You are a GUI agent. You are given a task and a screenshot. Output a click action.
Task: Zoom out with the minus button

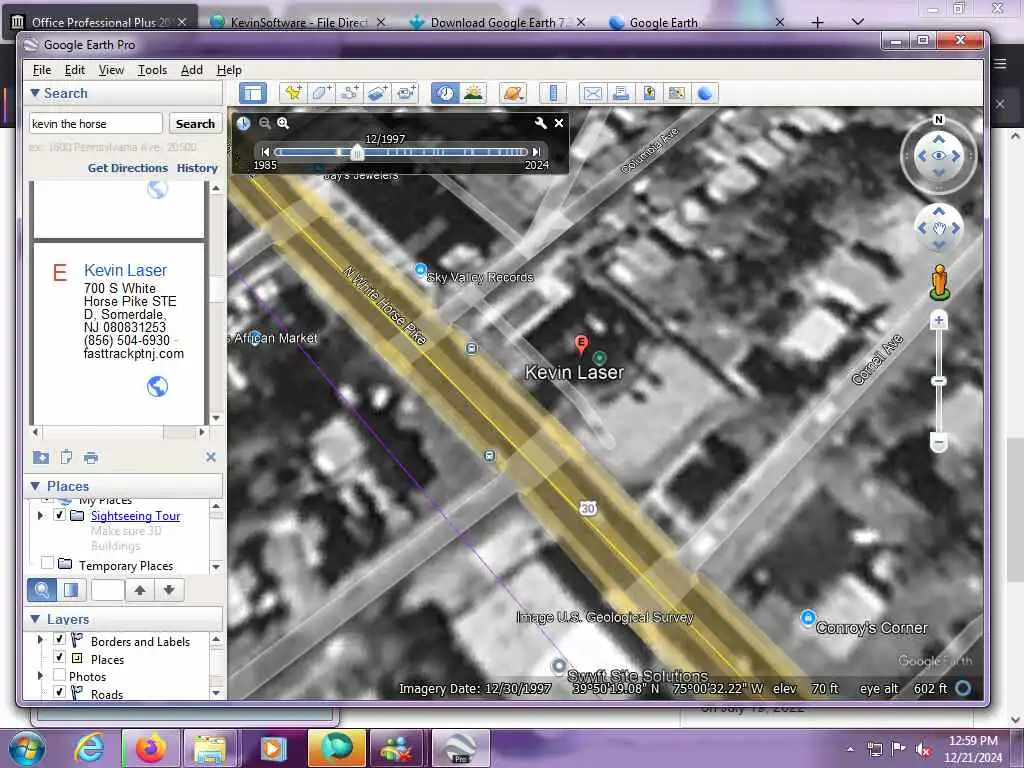[x=938, y=443]
